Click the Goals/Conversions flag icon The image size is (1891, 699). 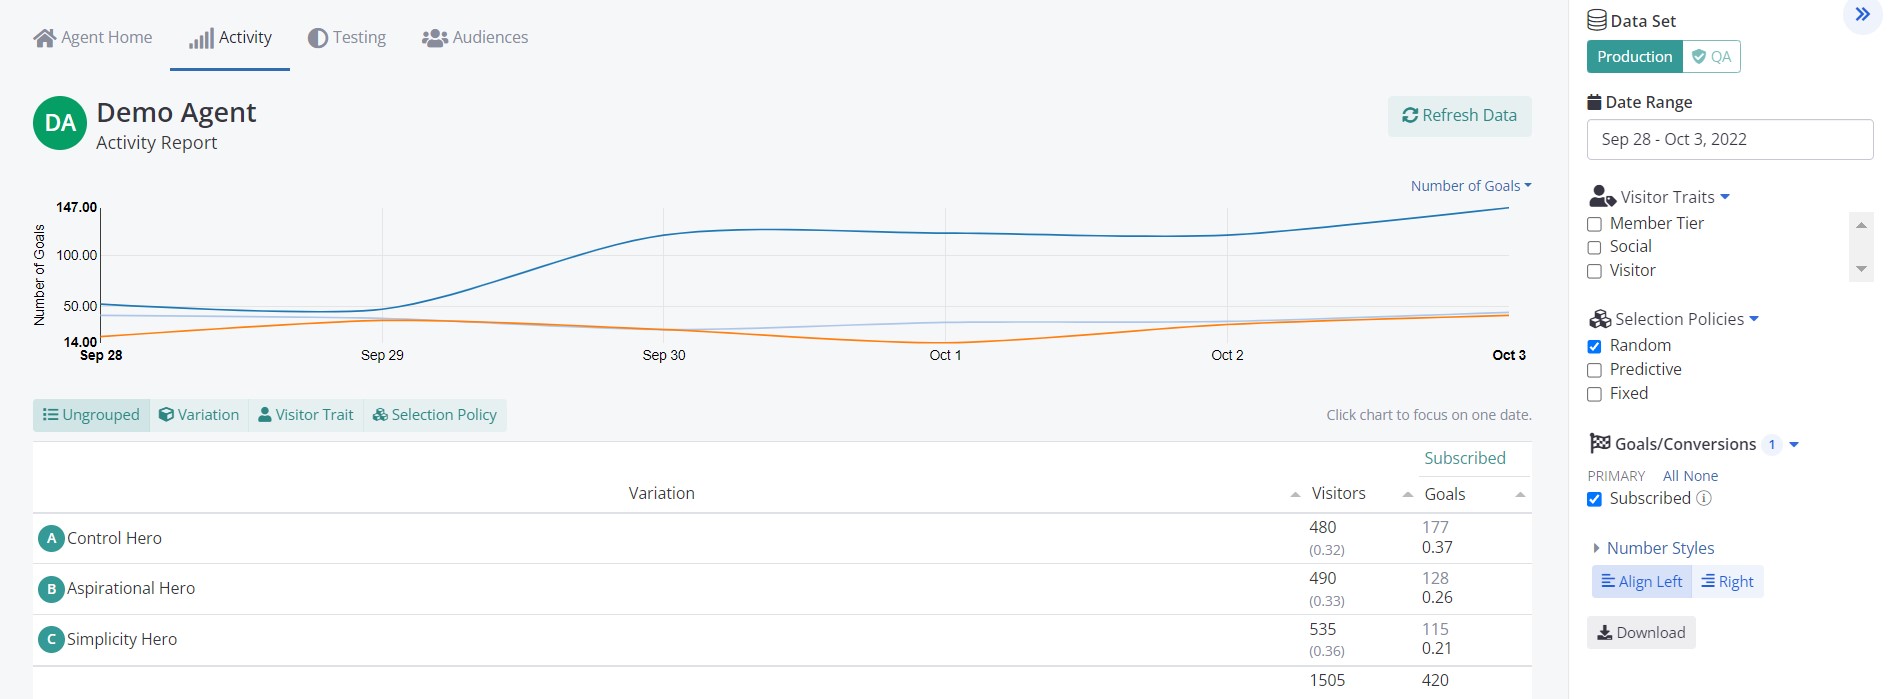(x=1600, y=443)
